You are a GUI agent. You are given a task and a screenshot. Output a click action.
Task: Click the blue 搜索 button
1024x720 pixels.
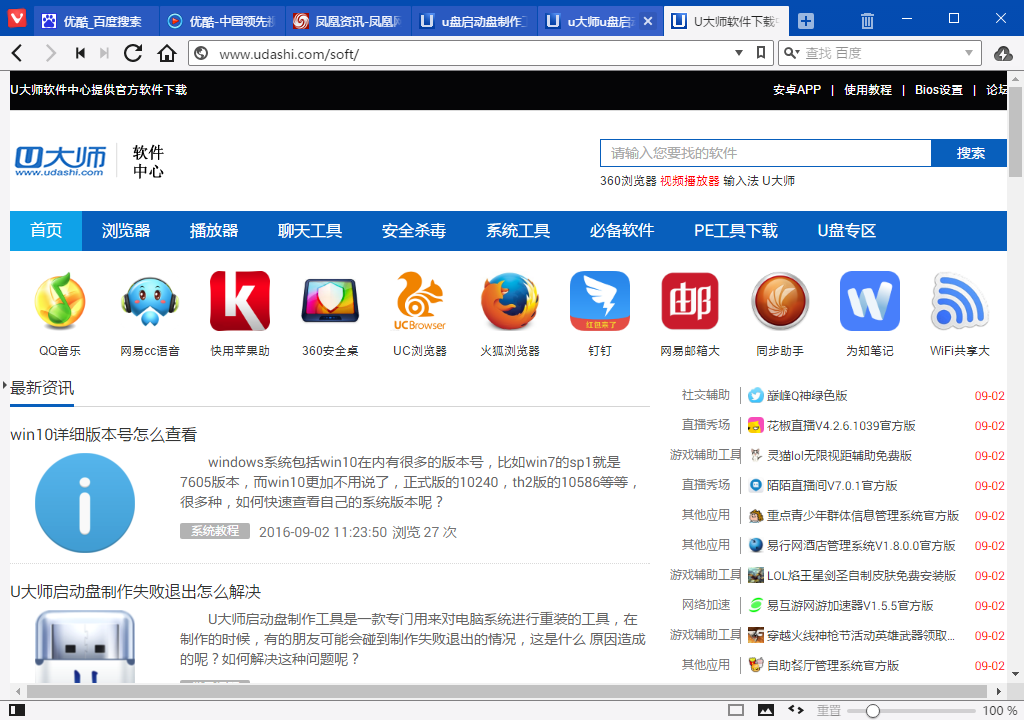point(969,153)
